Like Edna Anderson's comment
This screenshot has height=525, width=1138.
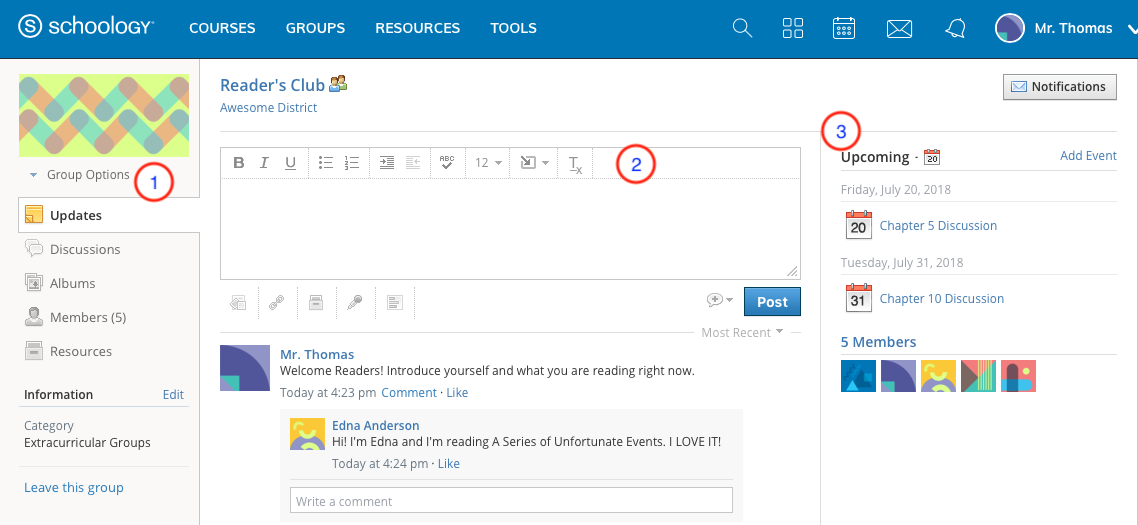pyautogui.click(x=449, y=463)
